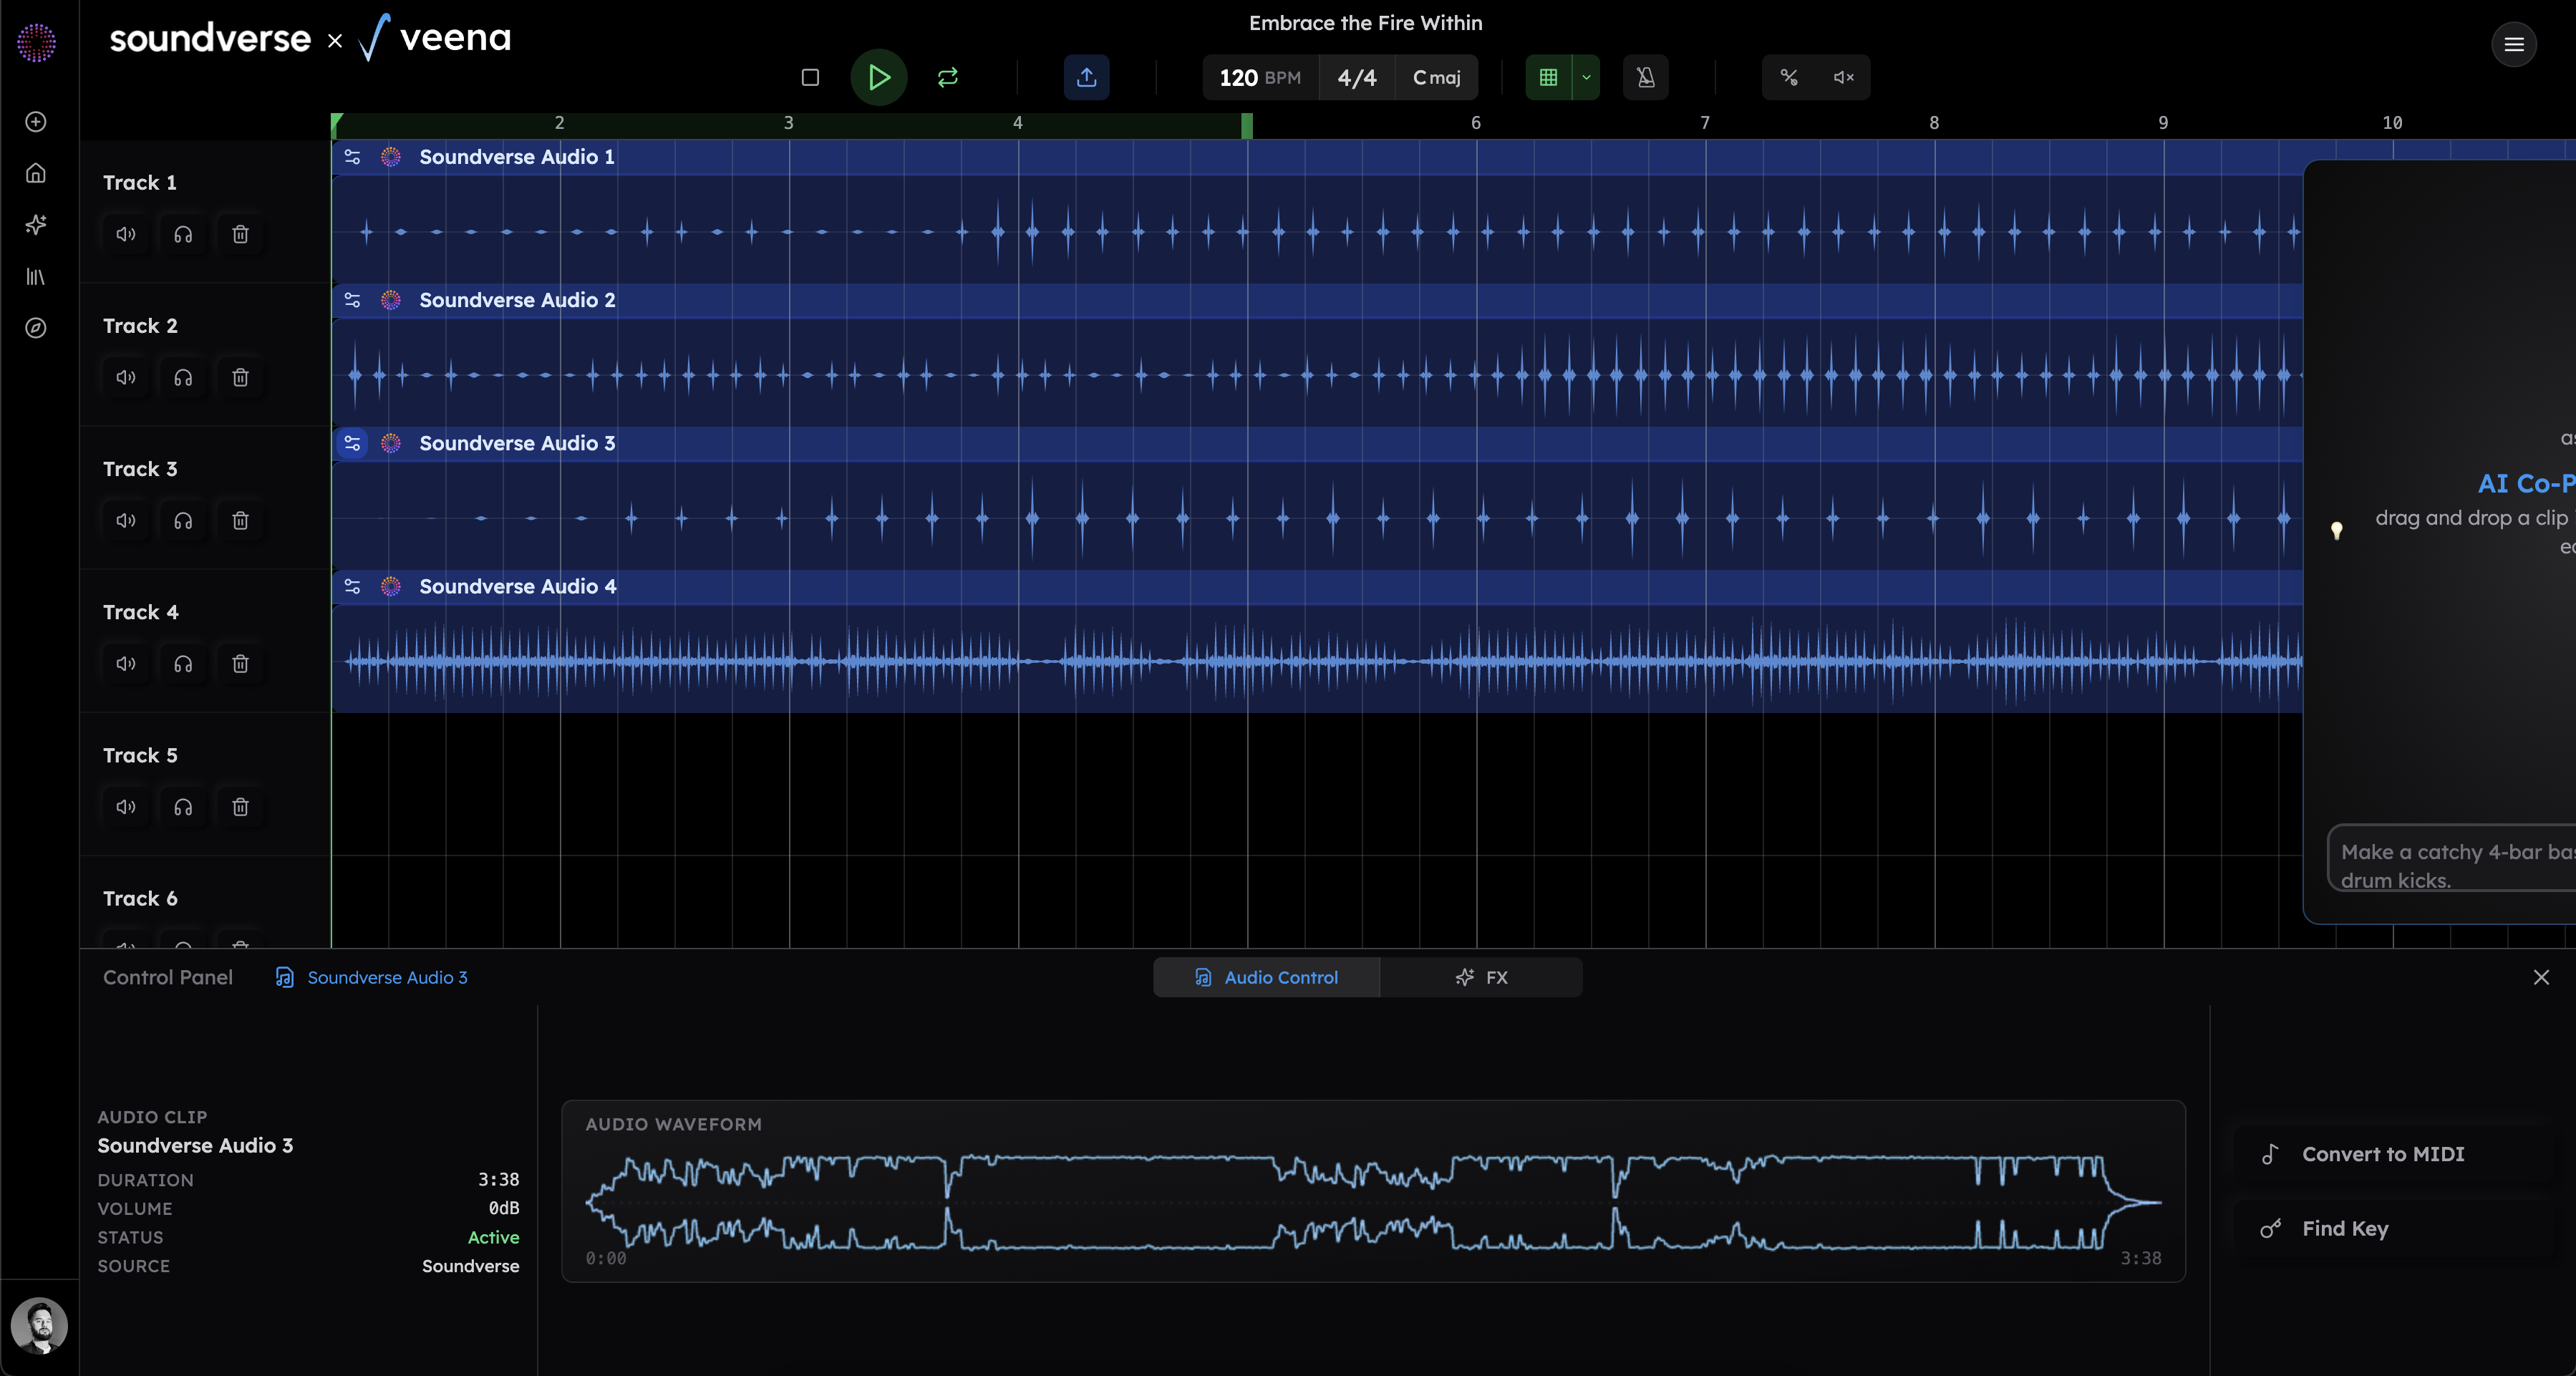Delete Track 2
Image resolution: width=2576 pixels, height=1376 pixels.
point(240,377)
